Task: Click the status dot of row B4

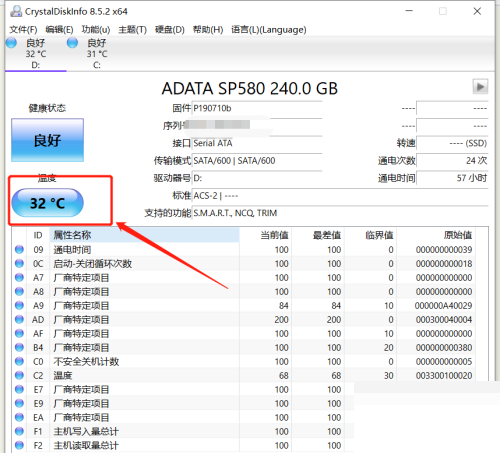Action: click(x=19, y=347)
